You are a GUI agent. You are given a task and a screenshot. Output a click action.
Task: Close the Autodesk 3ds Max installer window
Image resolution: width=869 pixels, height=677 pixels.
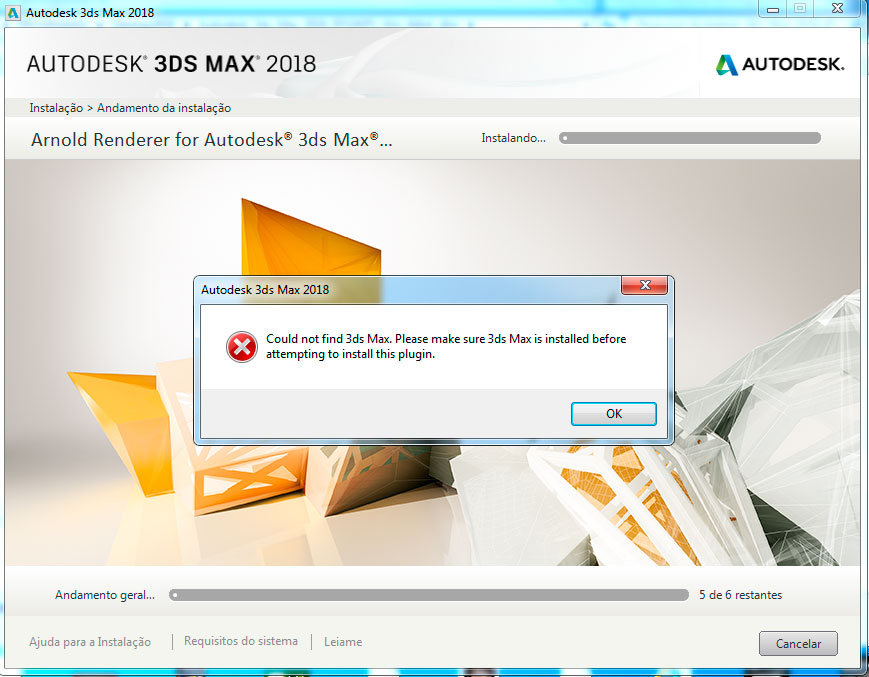tap(837, 9)
